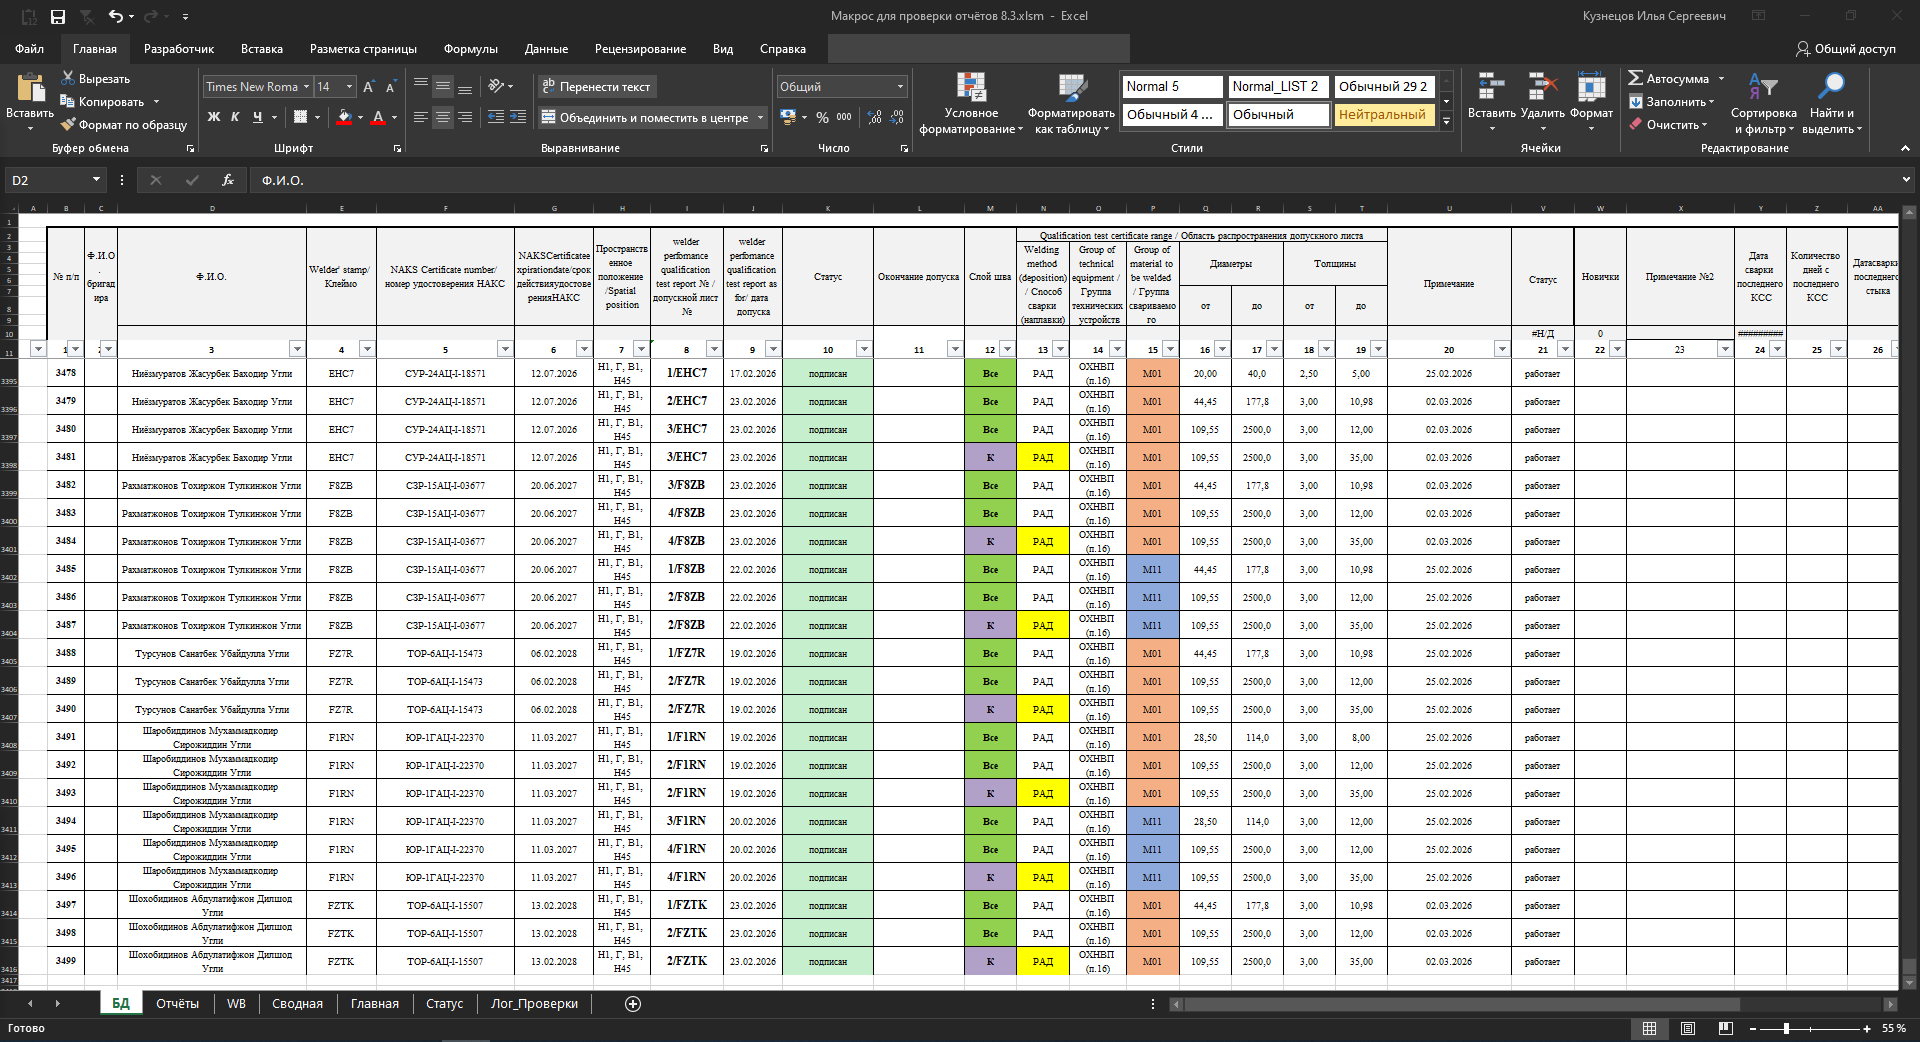
Task: Switch to the Лог_Проверки sheet tab
Action: [534, 1004]
